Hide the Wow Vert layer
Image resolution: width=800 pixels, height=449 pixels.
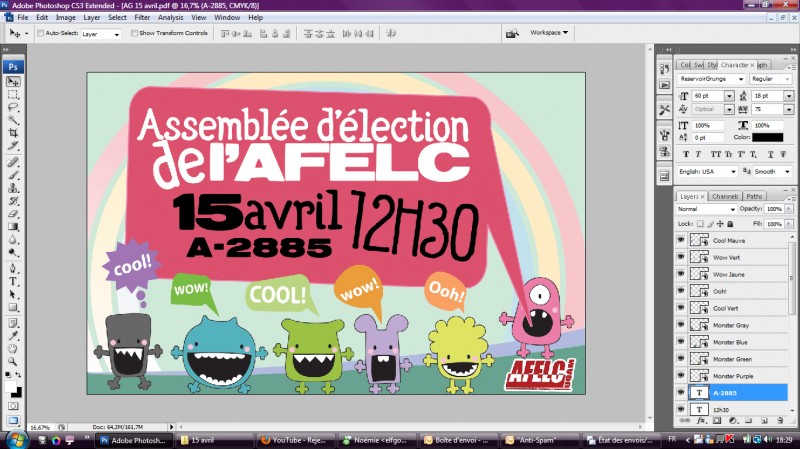tap(681, 257)
